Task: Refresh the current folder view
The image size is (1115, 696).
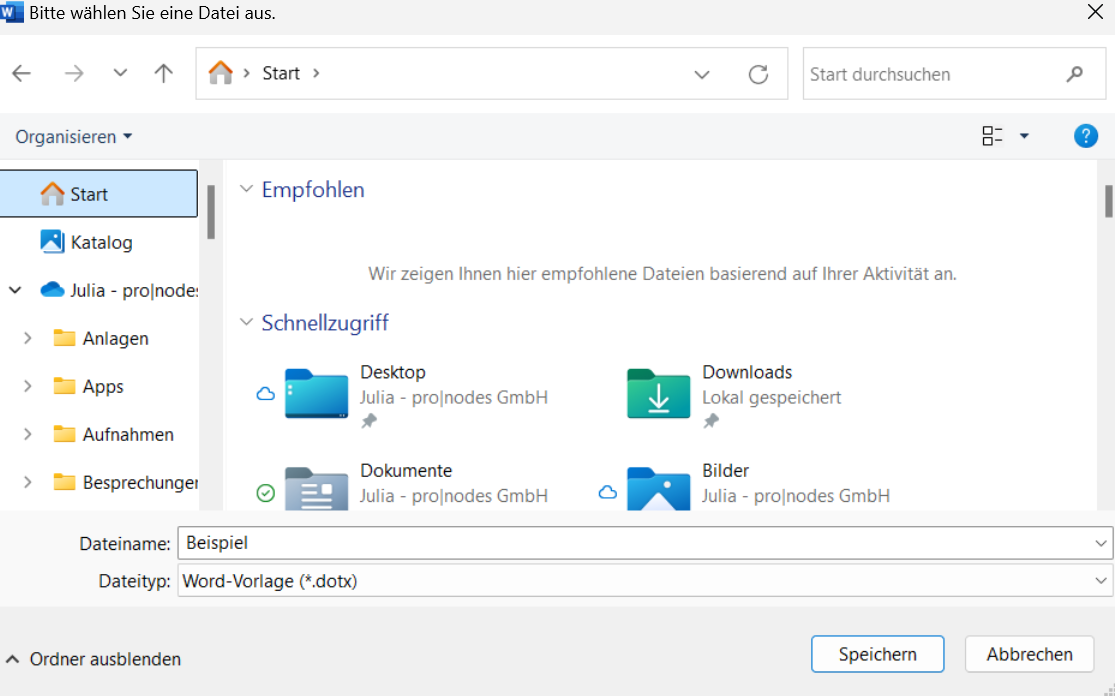Action: point(758,74)
